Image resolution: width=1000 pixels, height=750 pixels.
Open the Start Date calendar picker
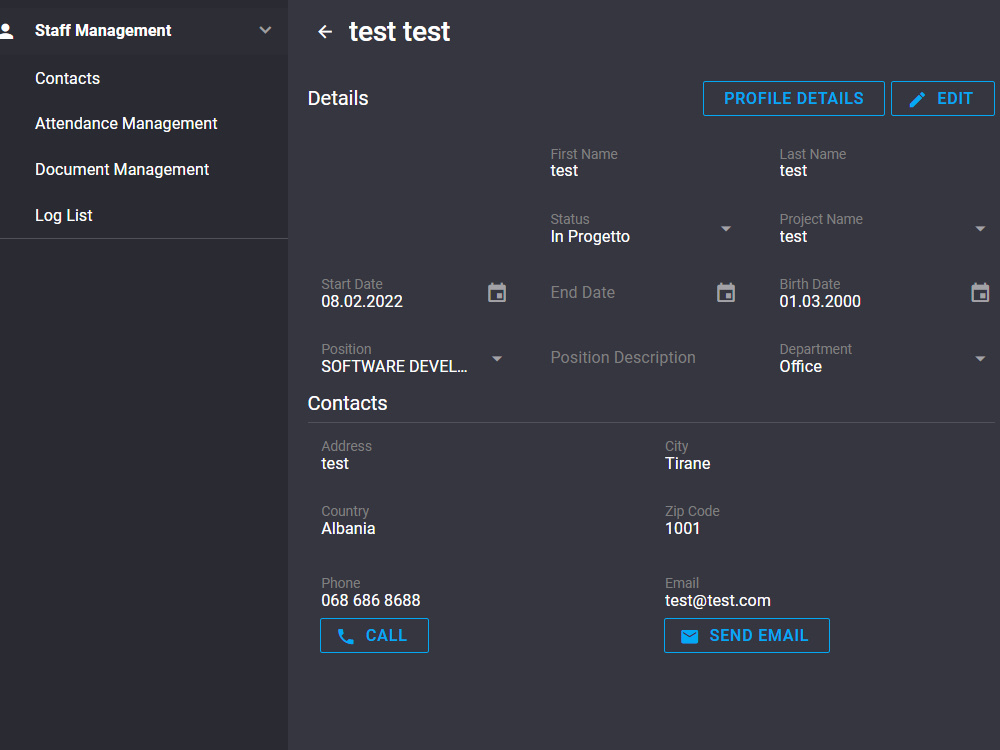point(496,292)
